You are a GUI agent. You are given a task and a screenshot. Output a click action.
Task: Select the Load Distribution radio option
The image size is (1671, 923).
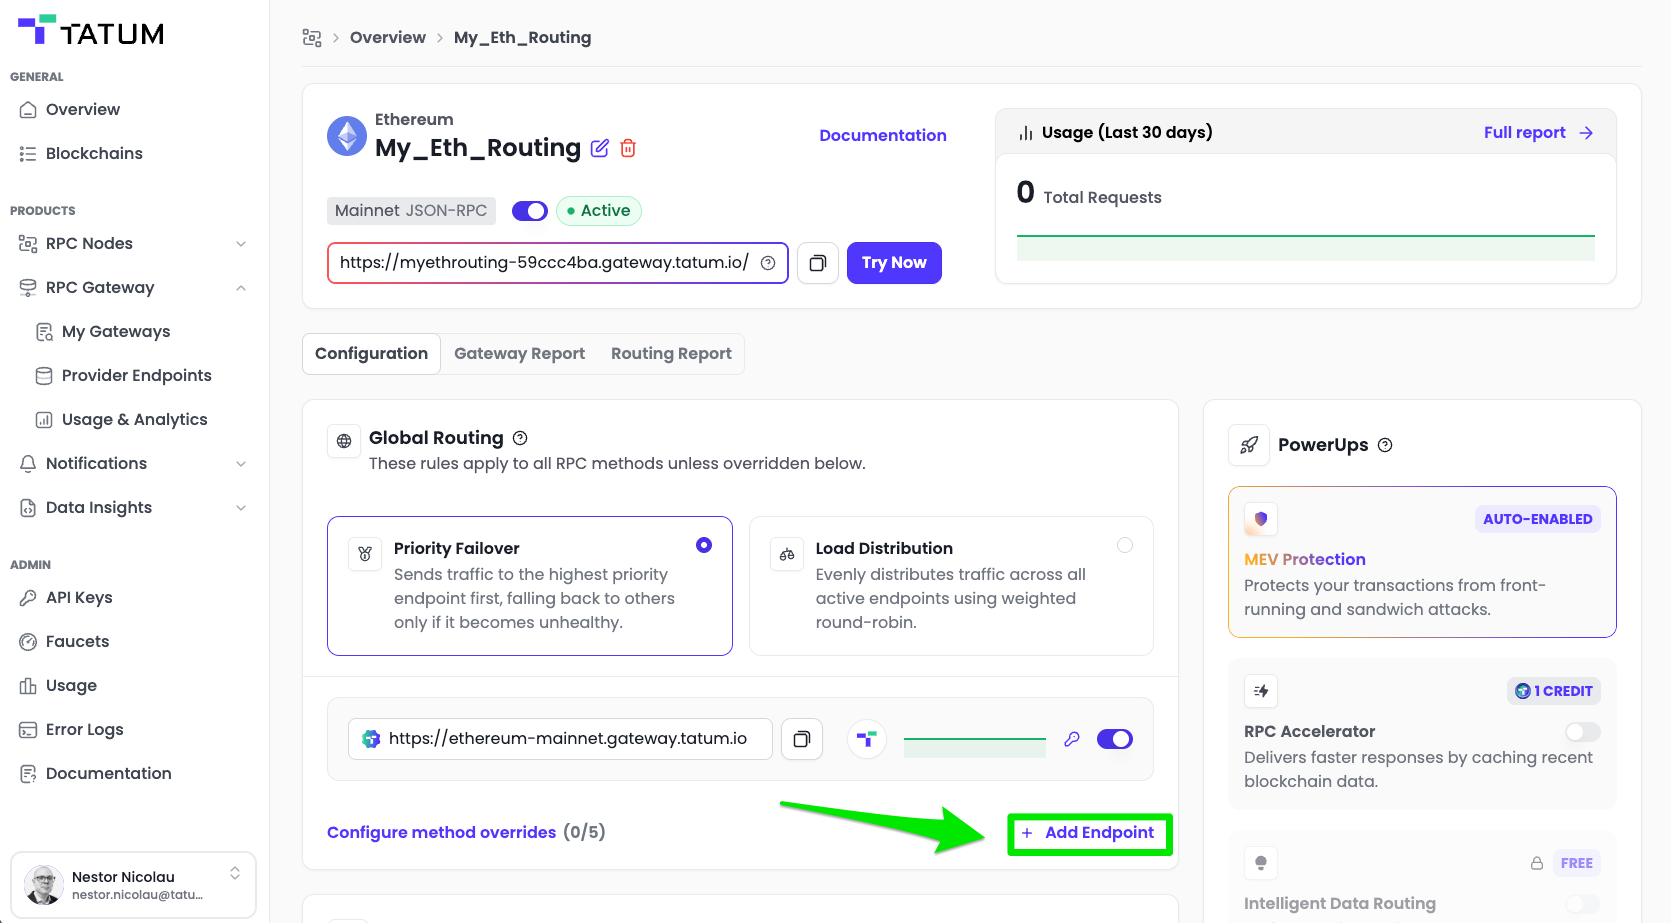click(1125, 545)
